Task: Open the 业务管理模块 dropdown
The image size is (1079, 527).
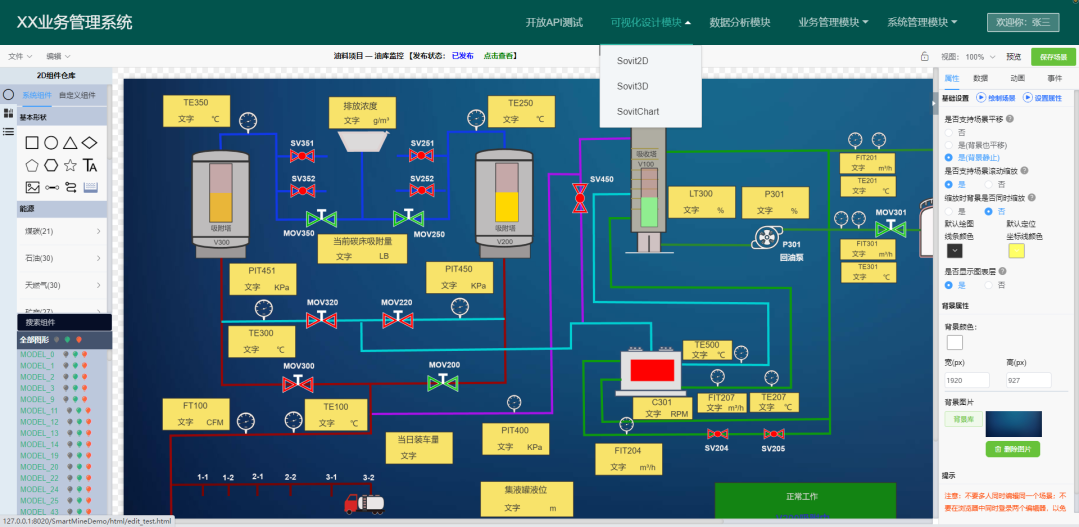Action: click(x=833, y=22)
